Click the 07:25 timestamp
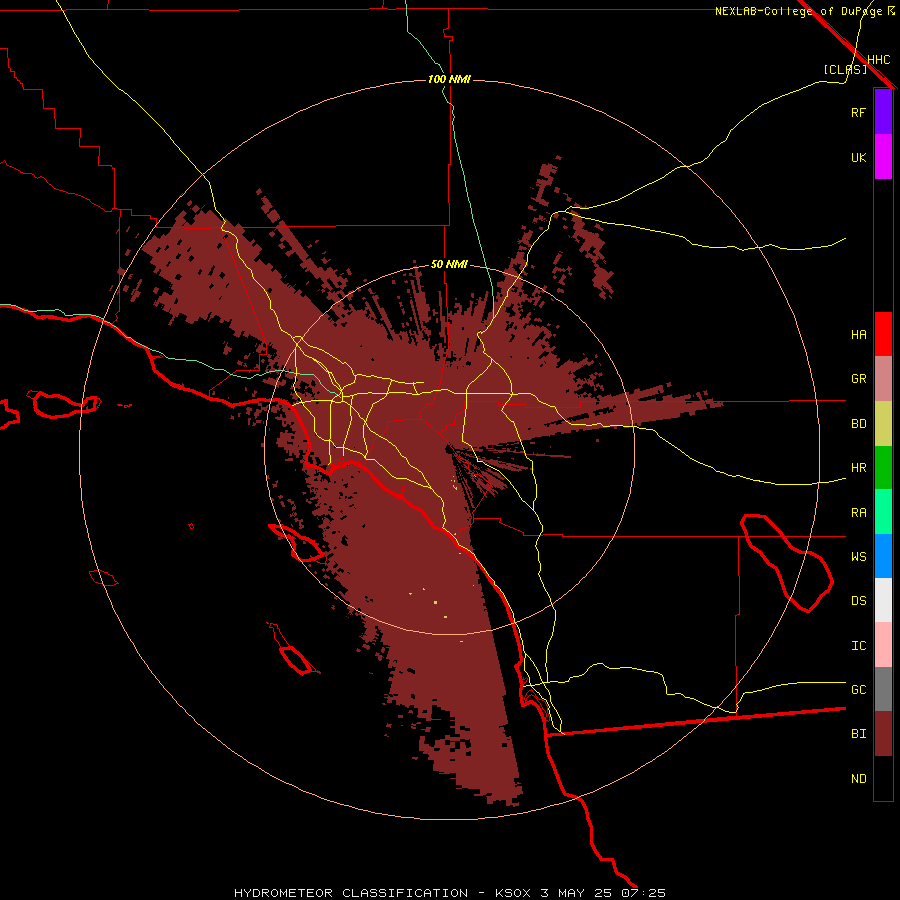The height and width of the screenshot is (900, 900). pos(642,893)
